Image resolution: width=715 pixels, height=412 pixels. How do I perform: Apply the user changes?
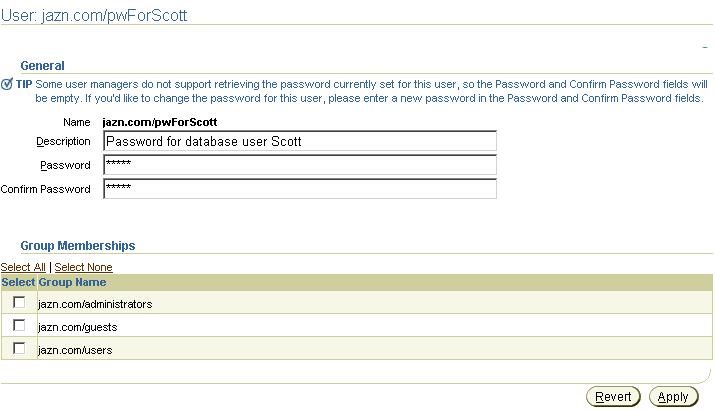pos(674,397)
